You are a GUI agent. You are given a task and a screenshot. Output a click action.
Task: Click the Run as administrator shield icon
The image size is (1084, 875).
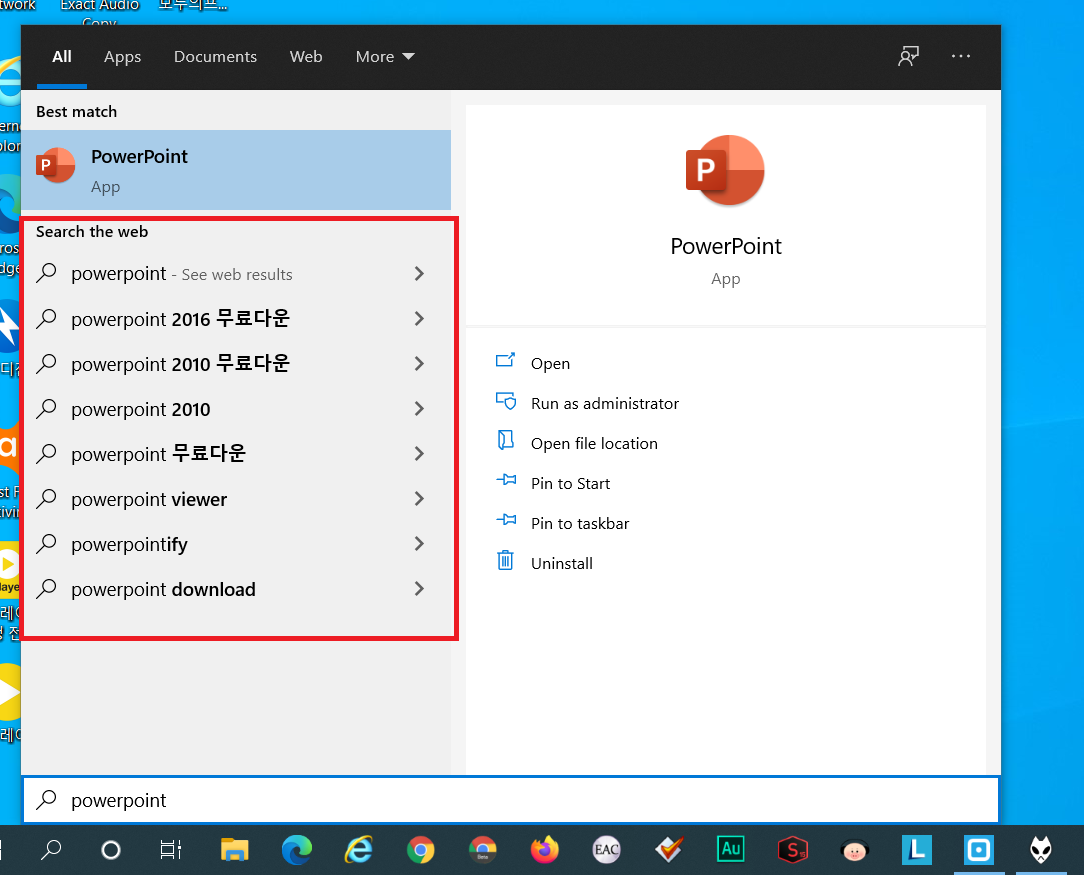506,401
